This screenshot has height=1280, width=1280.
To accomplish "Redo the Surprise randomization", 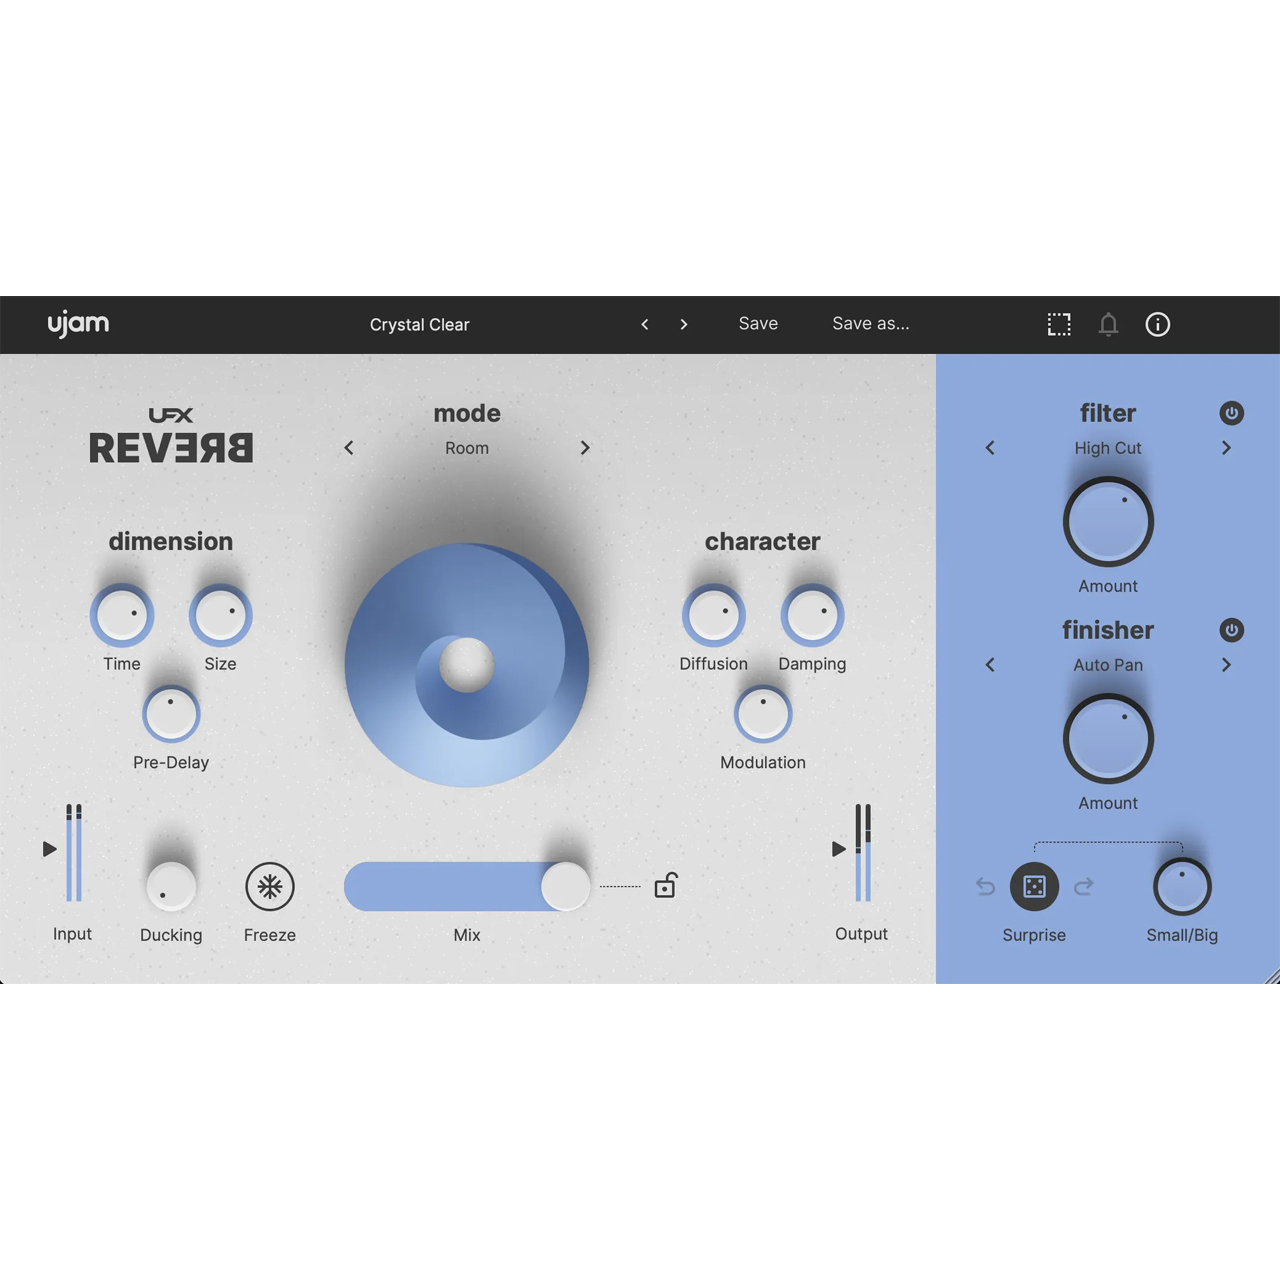I will click(1084, 886).
